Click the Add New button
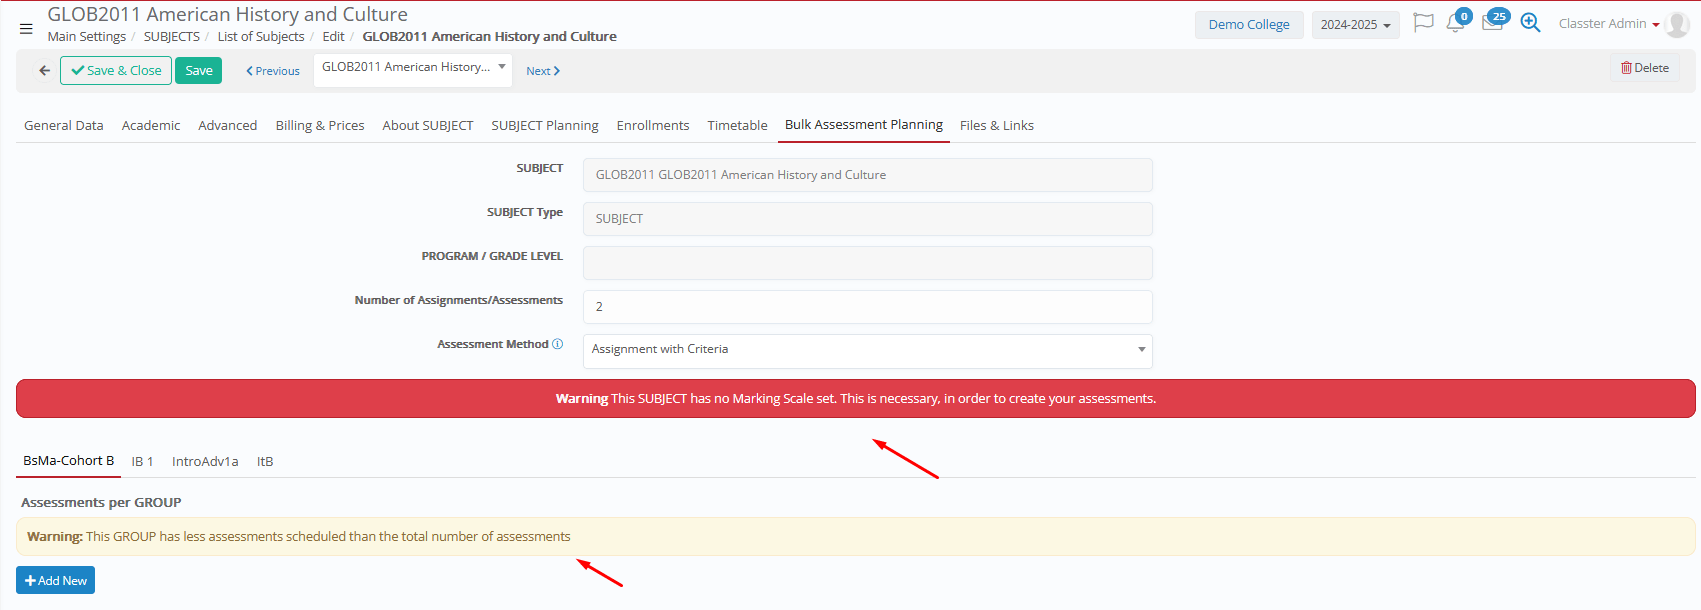This screenshot has width=1701, height=610. tap(56, 581)
